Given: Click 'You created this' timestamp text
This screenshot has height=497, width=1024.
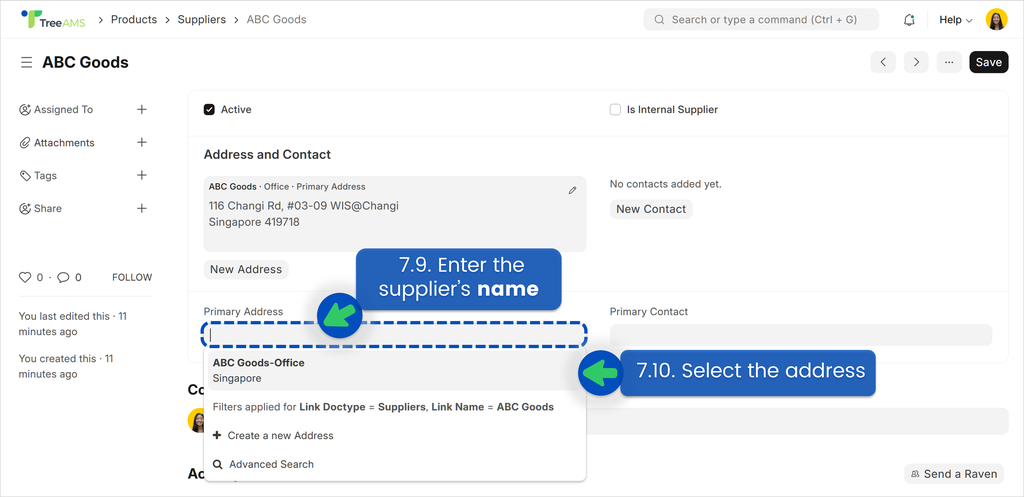Looking at the screenshot, I should pos(65,366).
